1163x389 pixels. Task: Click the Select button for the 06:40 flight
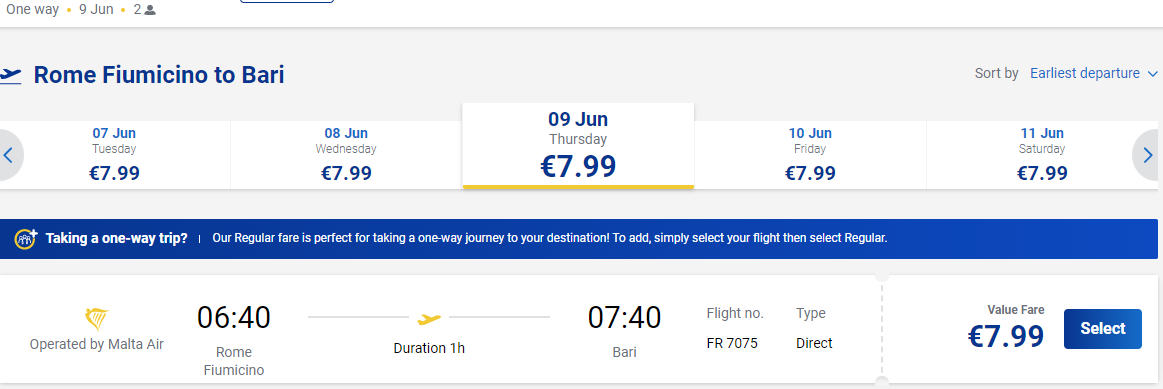pos(1102,329)
